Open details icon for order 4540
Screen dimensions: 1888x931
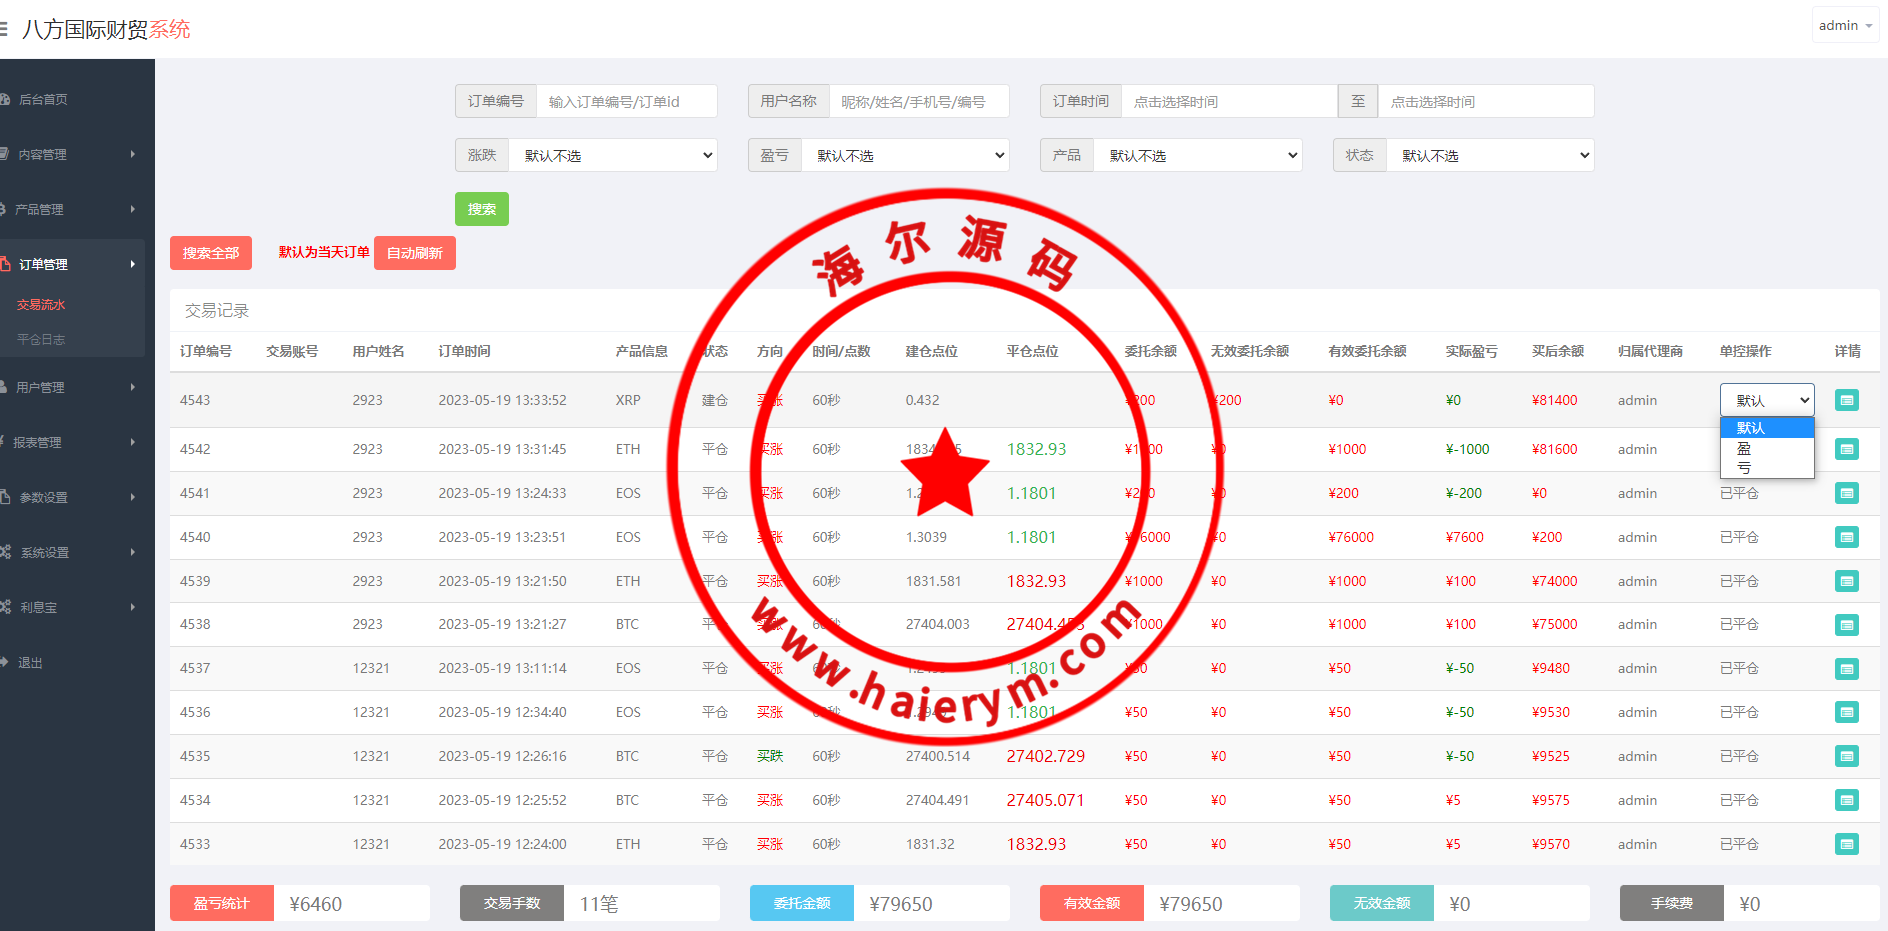(1846, 537)
